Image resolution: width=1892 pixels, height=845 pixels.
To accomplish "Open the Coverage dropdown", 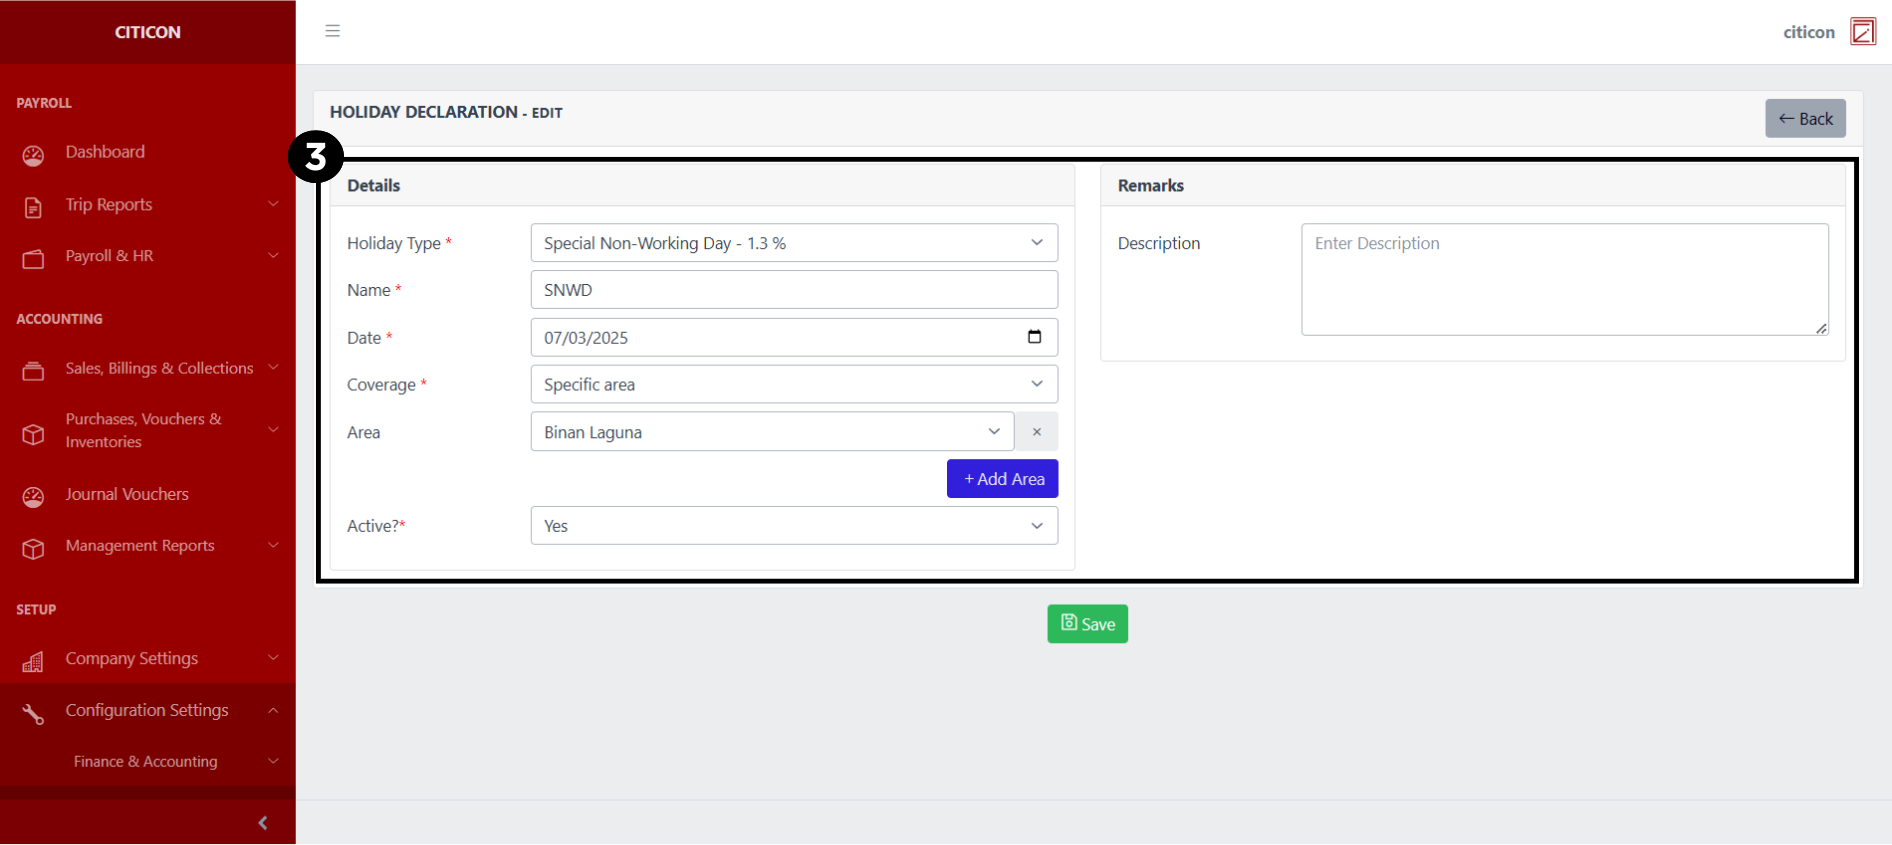I will tap(793, 385).
